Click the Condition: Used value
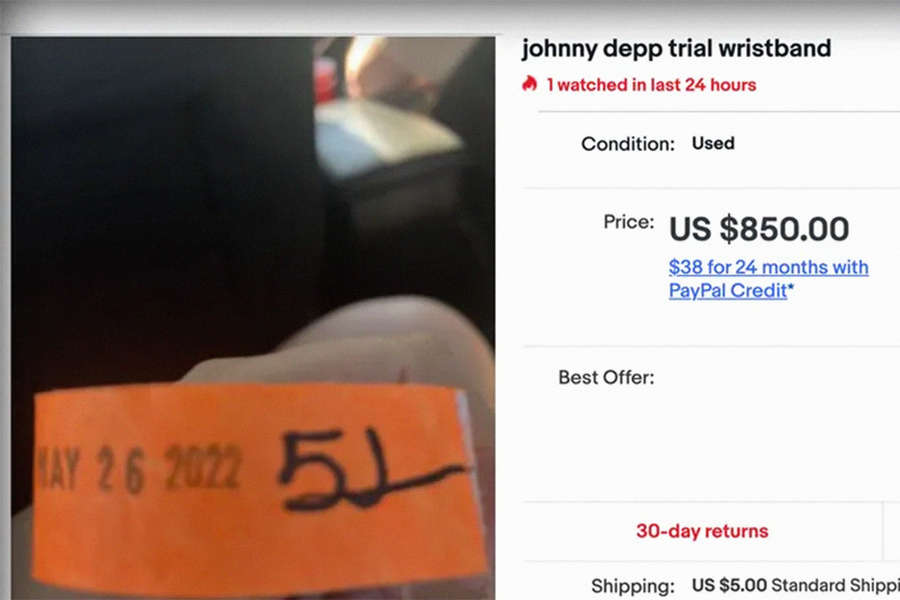The width and height of the screenshot is (900, 600). pyautogui.click(x=713, y=143)
